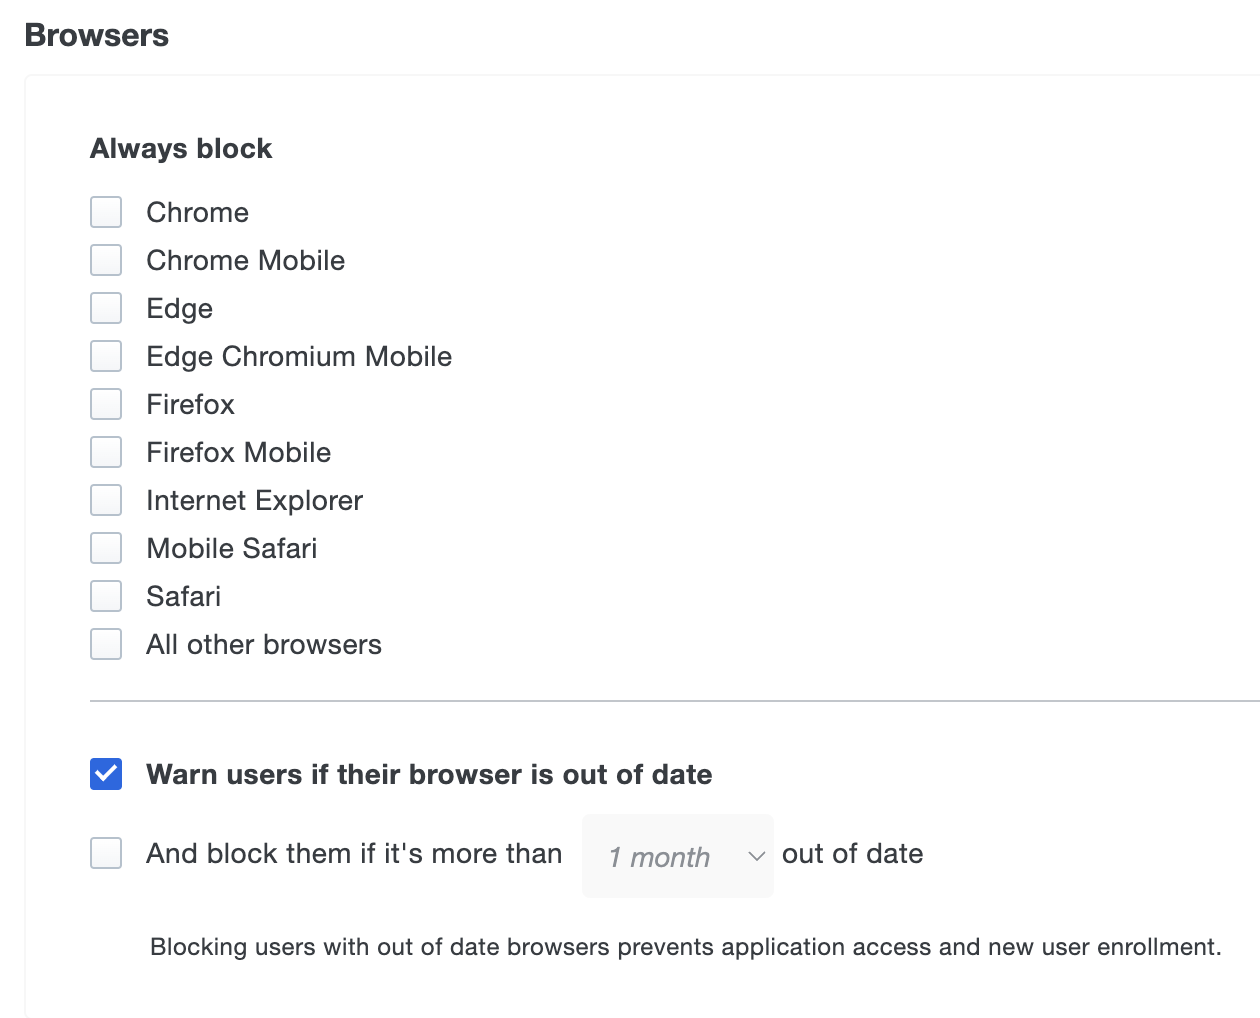
Task: Check the Firefox Mobile checkbox
Action: click(x=106, y=452)
